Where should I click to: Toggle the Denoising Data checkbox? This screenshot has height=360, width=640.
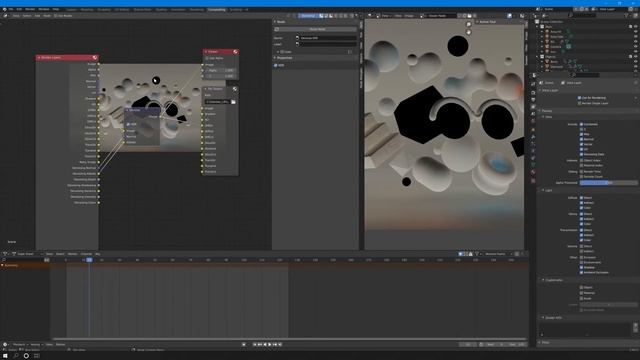tap(581, 154)
